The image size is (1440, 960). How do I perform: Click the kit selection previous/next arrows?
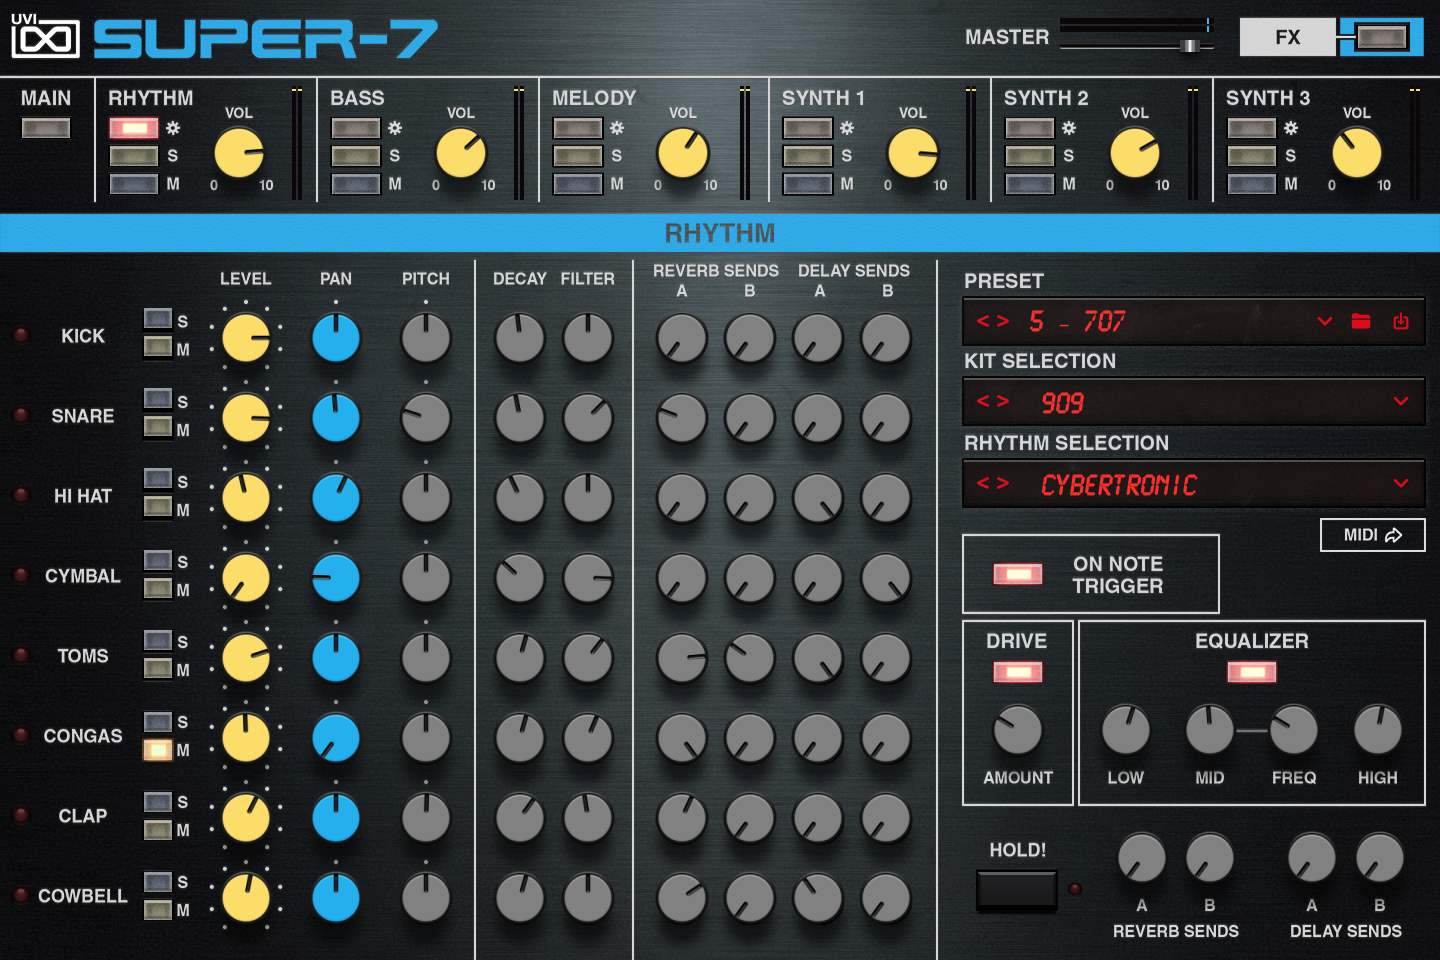tap(993, 402)
